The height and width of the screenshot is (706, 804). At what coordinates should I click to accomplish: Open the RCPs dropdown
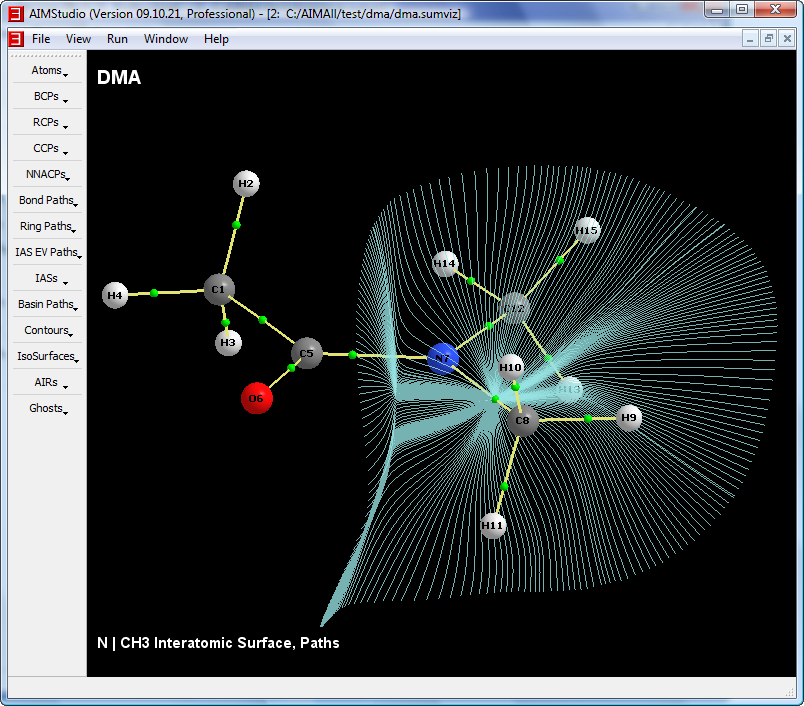pos(47,123)
